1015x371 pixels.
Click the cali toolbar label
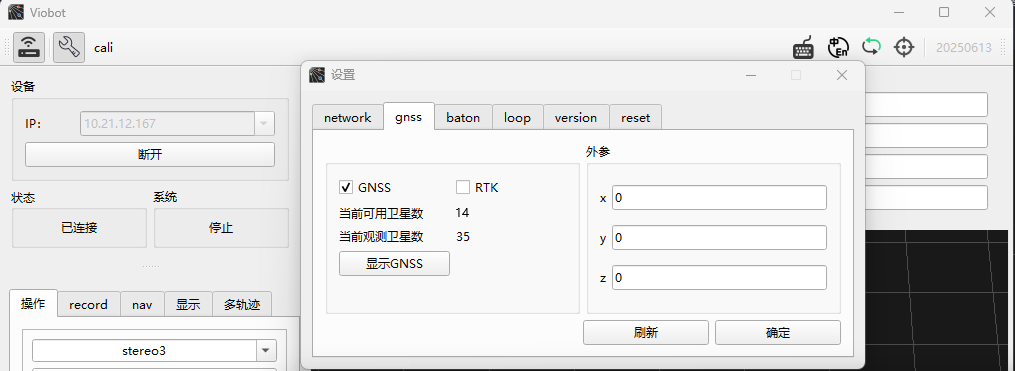click(x=104, y=47)
